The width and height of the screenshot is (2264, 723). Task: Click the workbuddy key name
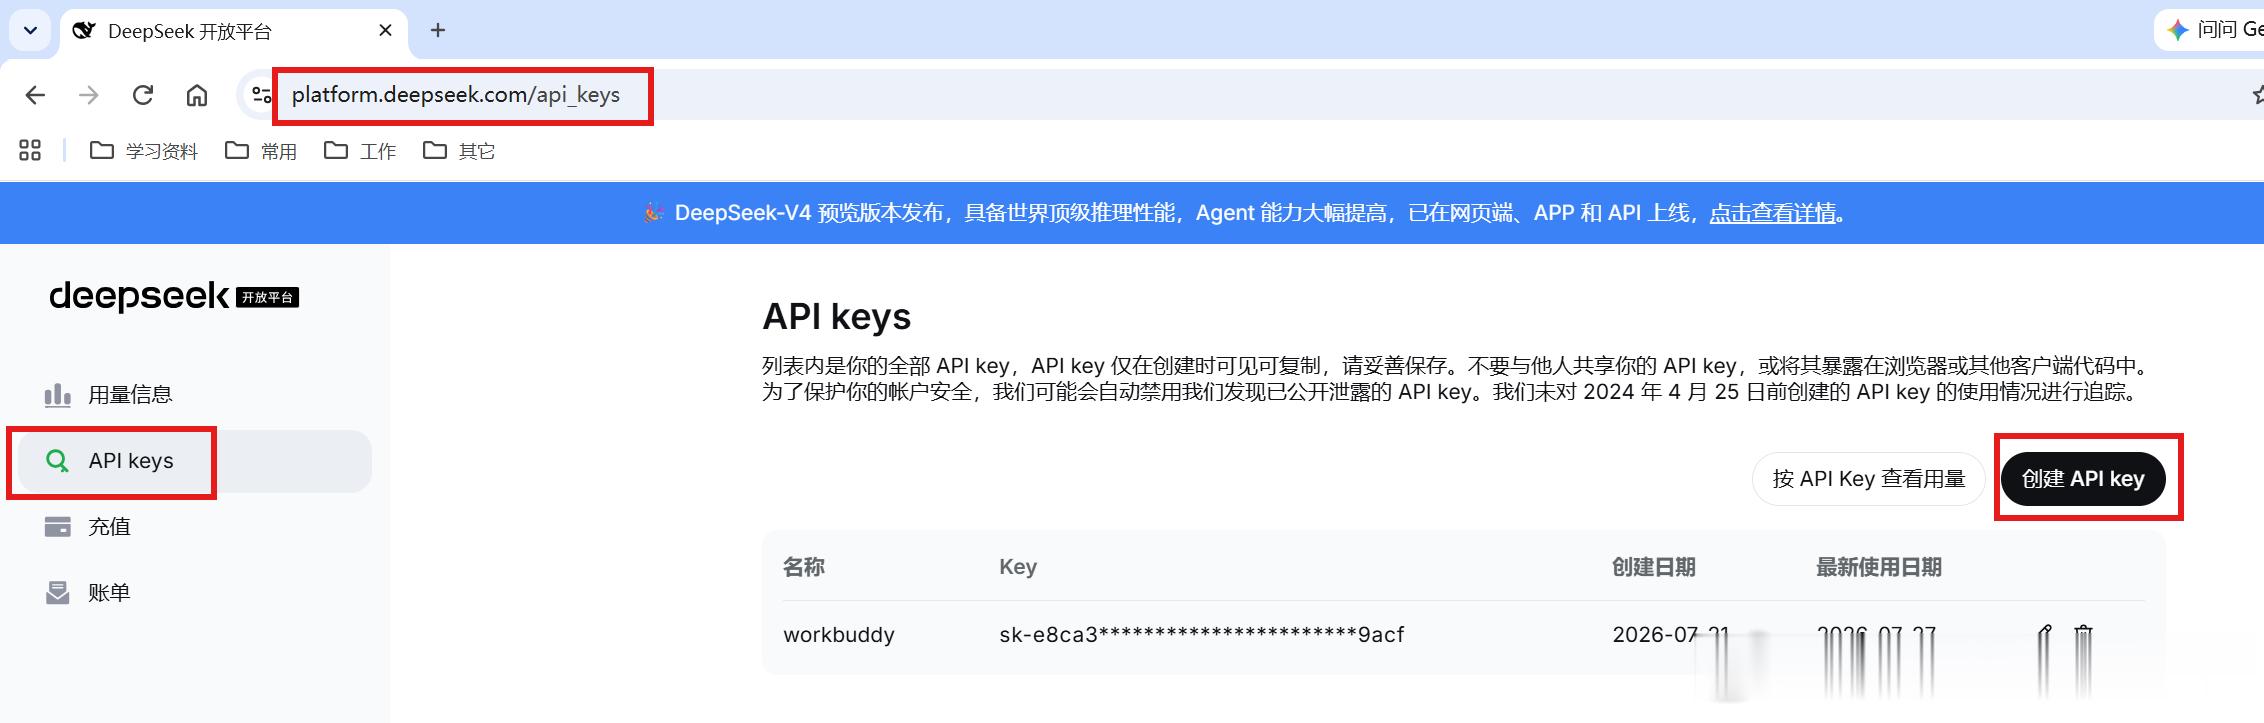click(839, 635)
